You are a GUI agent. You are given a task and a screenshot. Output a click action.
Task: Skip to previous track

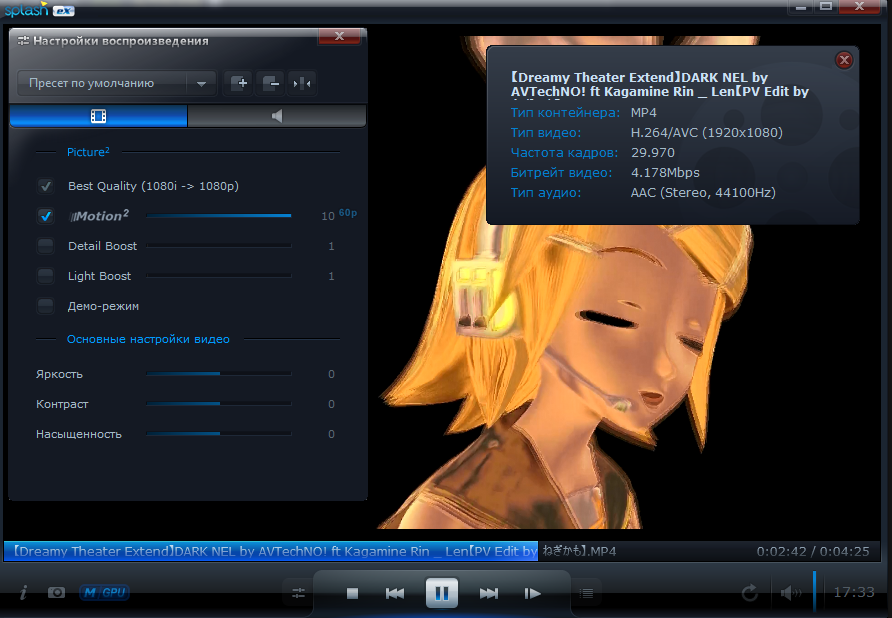tap(395, 593)
